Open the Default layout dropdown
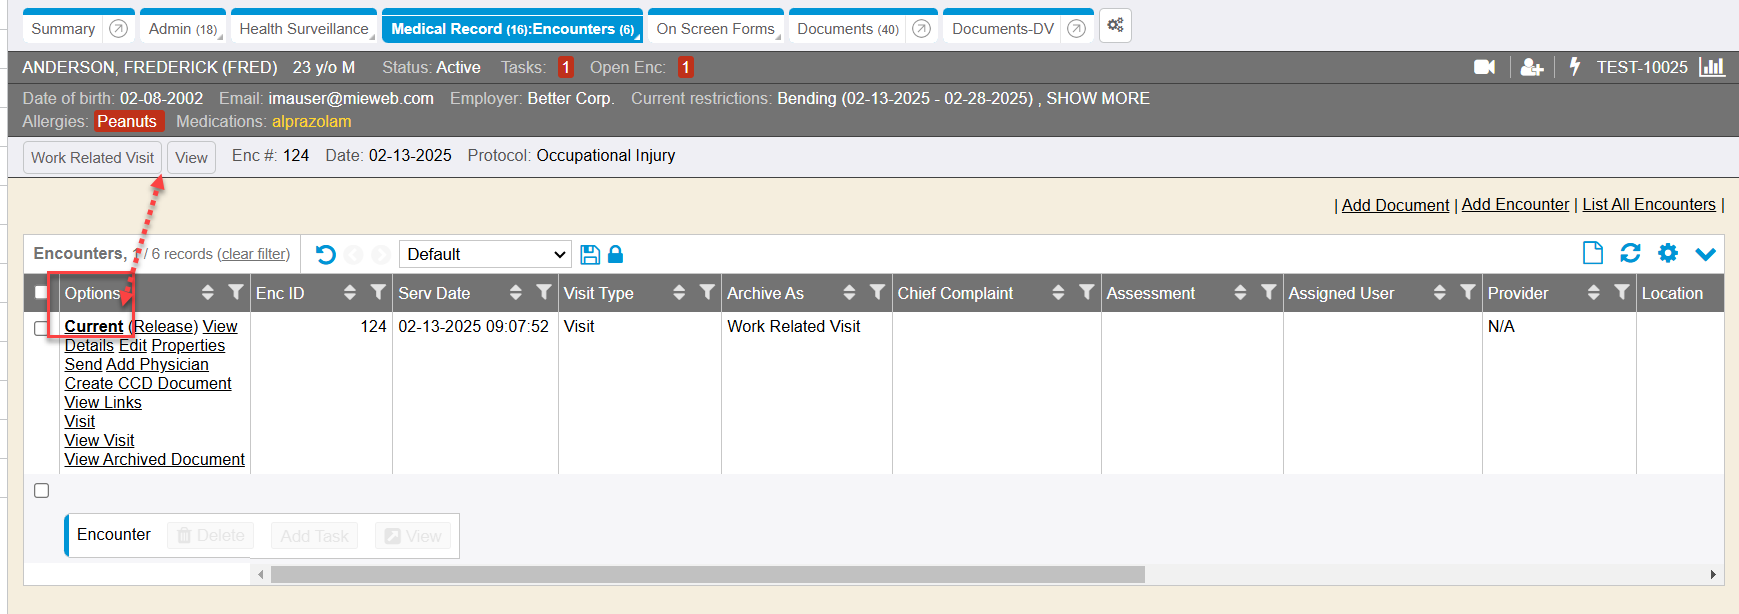 pyautogui.click(x=485, y=255)
